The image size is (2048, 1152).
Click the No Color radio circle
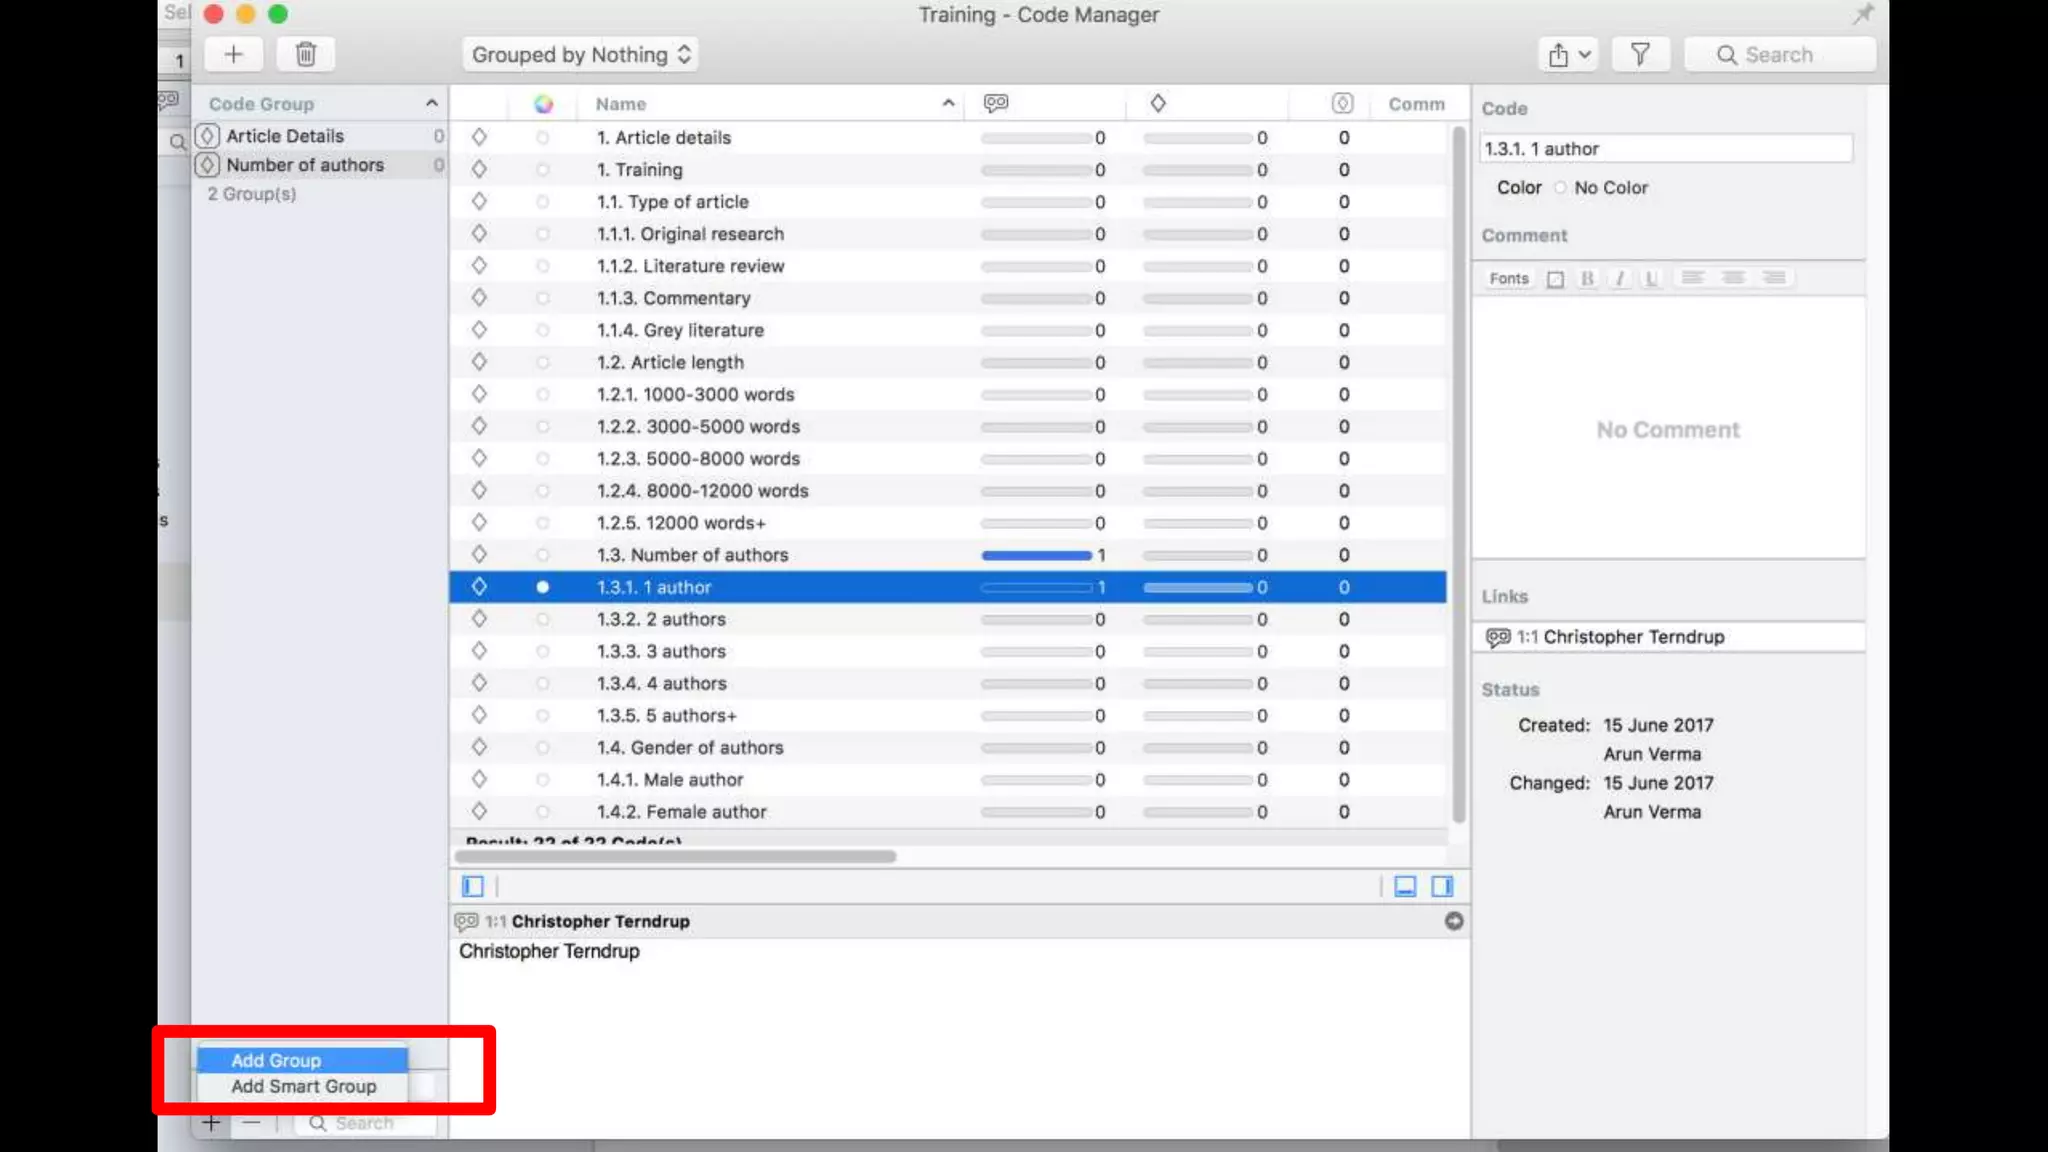click(1560, 188)
